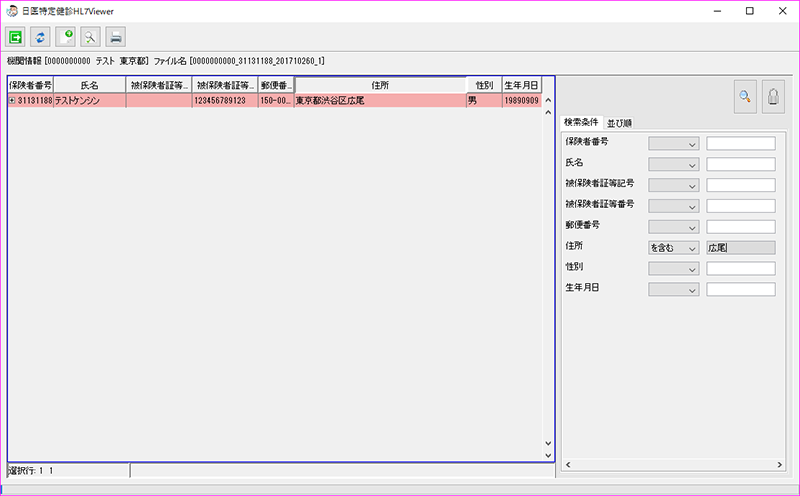Switch to the 並び順 tab
Image resolution: width=800 pixels, height=496 pixels.
tap(619, 123)
